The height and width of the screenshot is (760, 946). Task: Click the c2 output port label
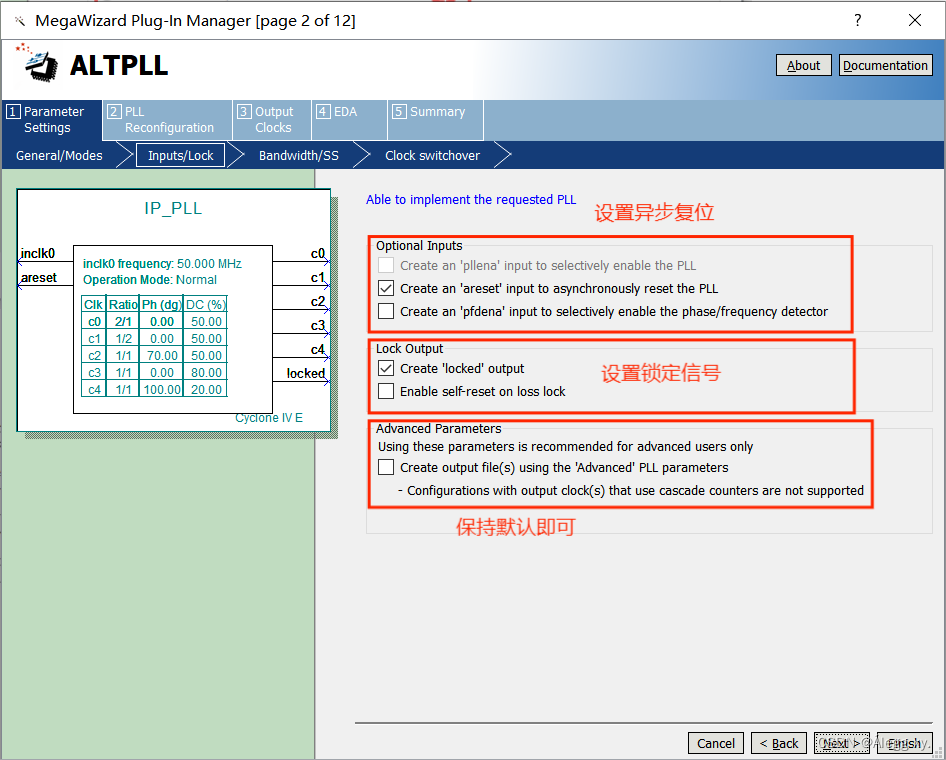[317, 302]
